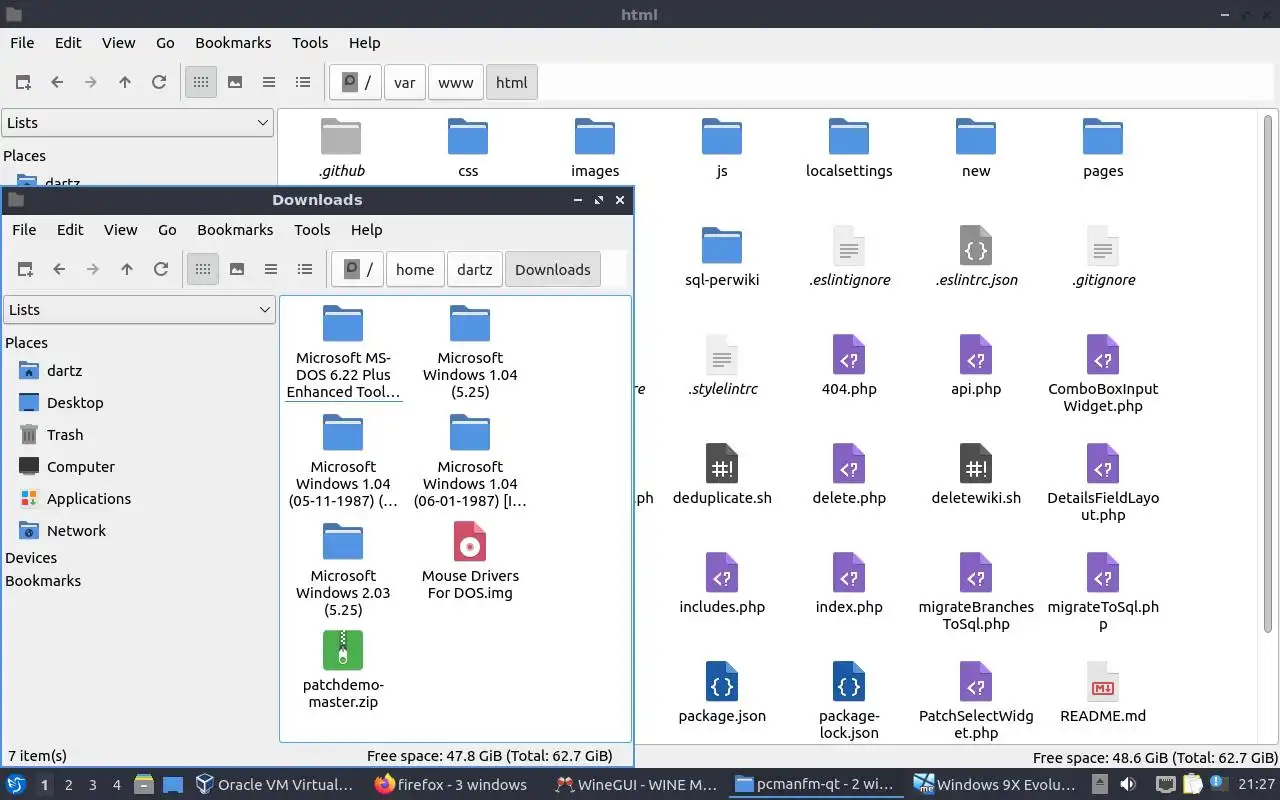This screenshot has height=800, width=1280.
Task: Open View menu in html window
Action: point(118,42)
